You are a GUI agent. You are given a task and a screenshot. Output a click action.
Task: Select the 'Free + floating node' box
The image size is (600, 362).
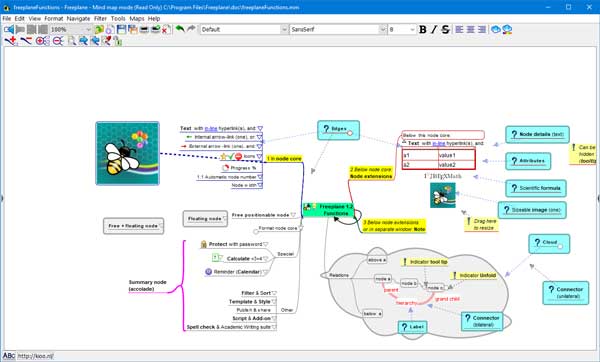click(x=134, y=226)
